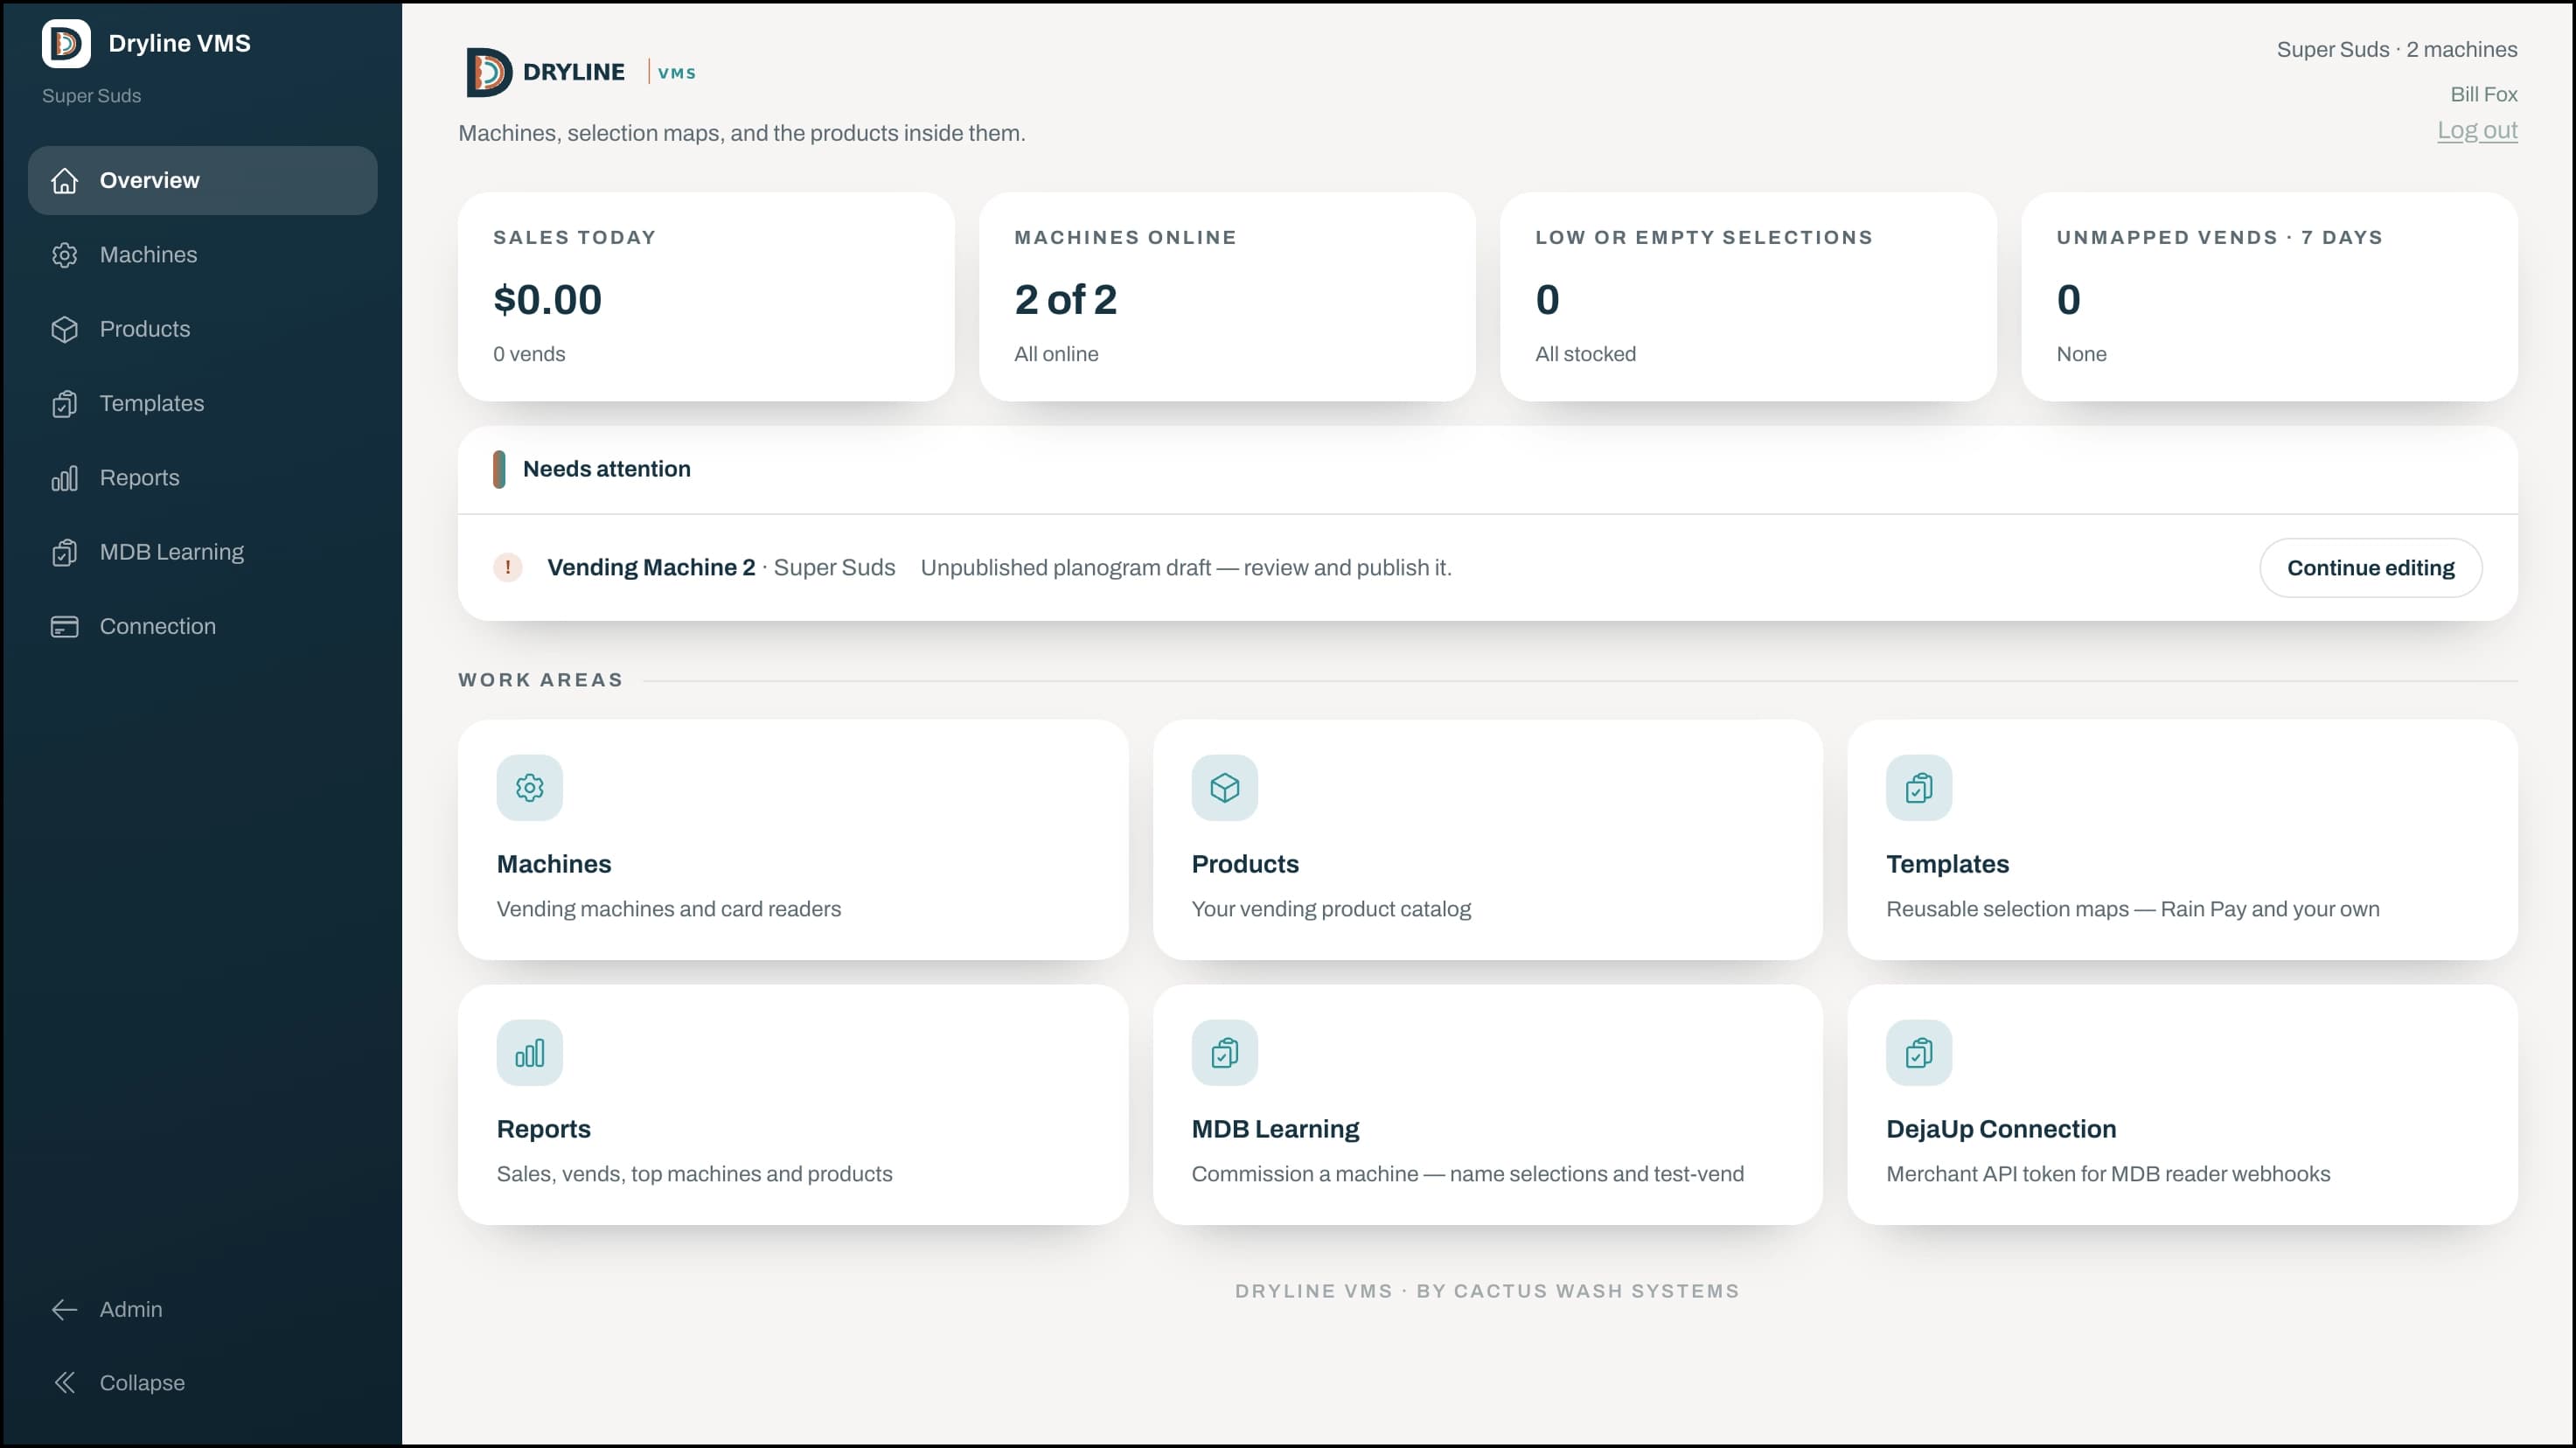Click the Reports bar chart icon in sidebar
The image size is (2576, 1448).
pos(65,478)
